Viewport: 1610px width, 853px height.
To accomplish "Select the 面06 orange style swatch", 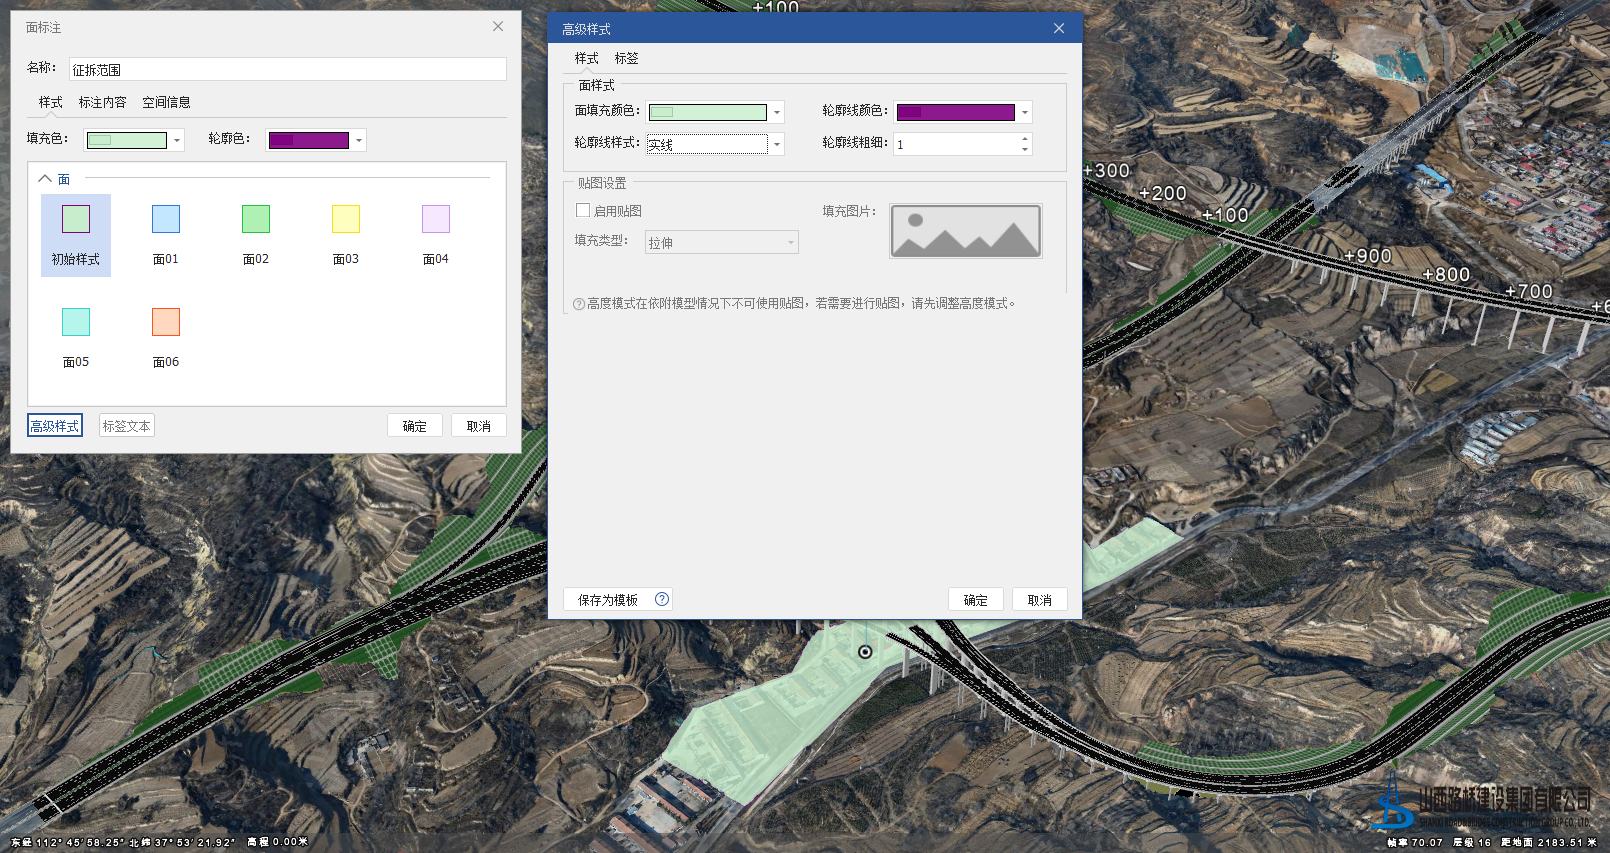I will coord(166,322).
